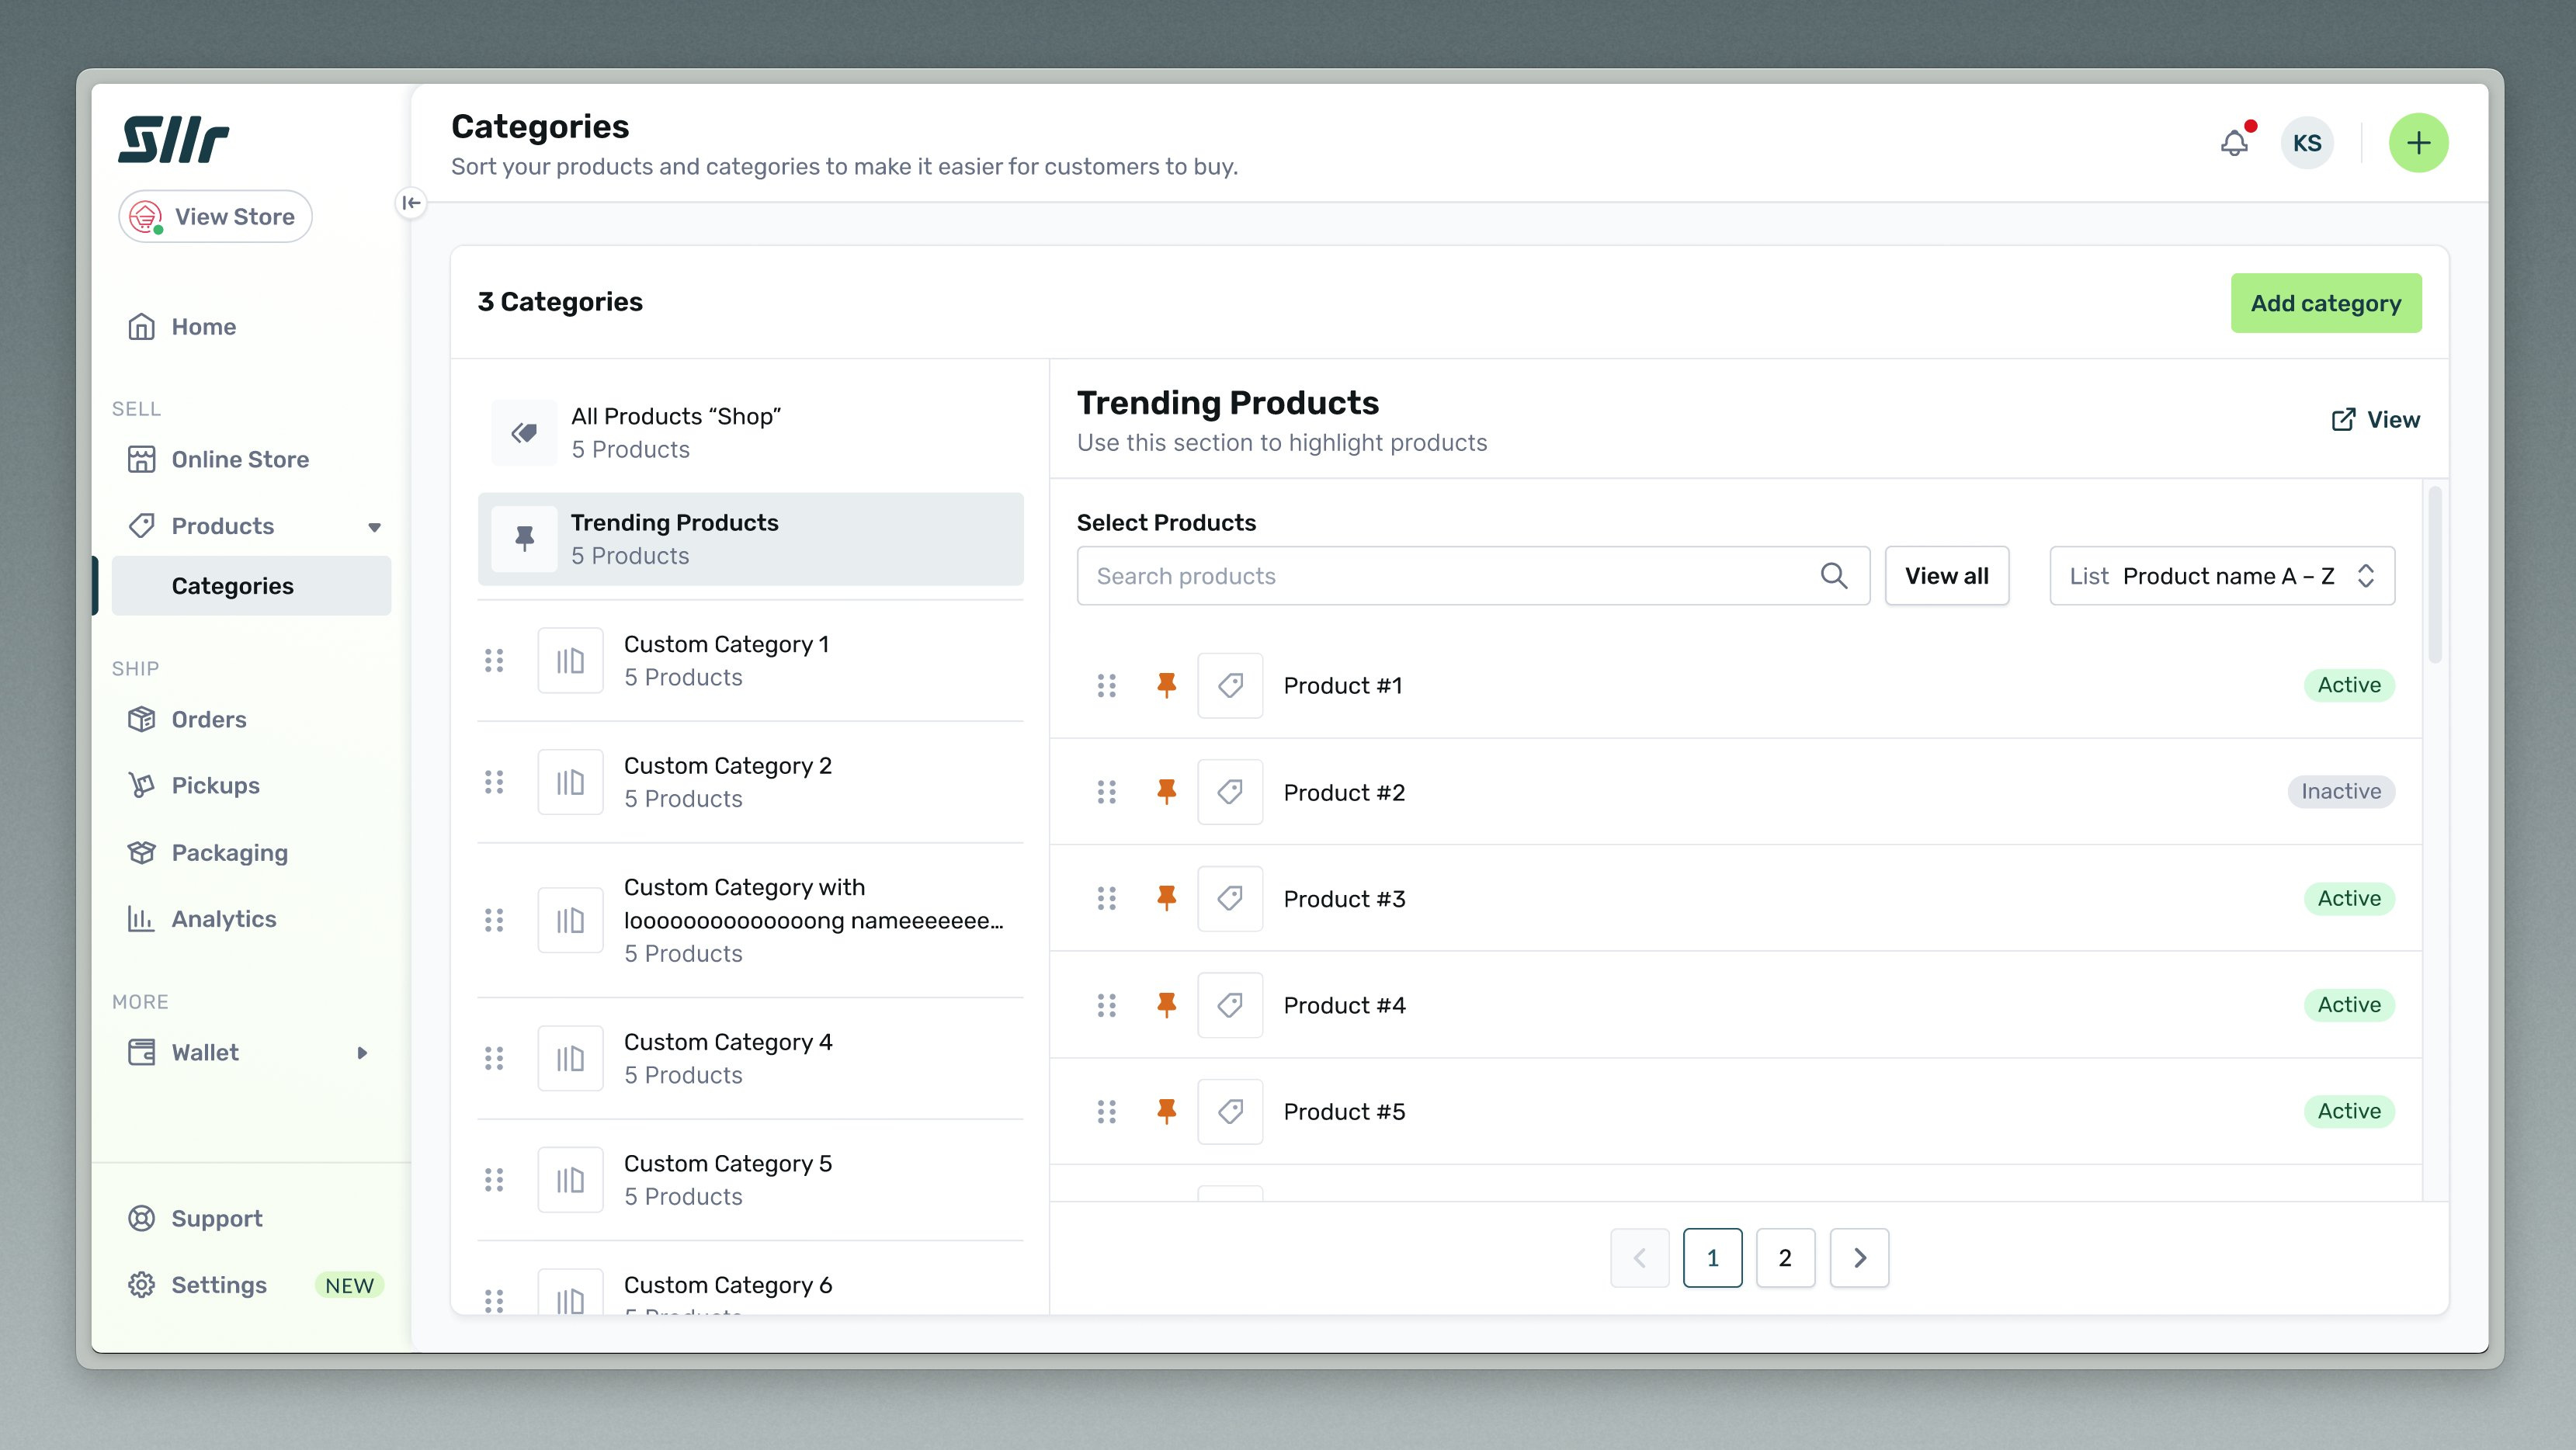Grab drag handle of Custom Category 4
Image resolution: width=2576 pixels, height=1450 pixels.
(494, 1058)
